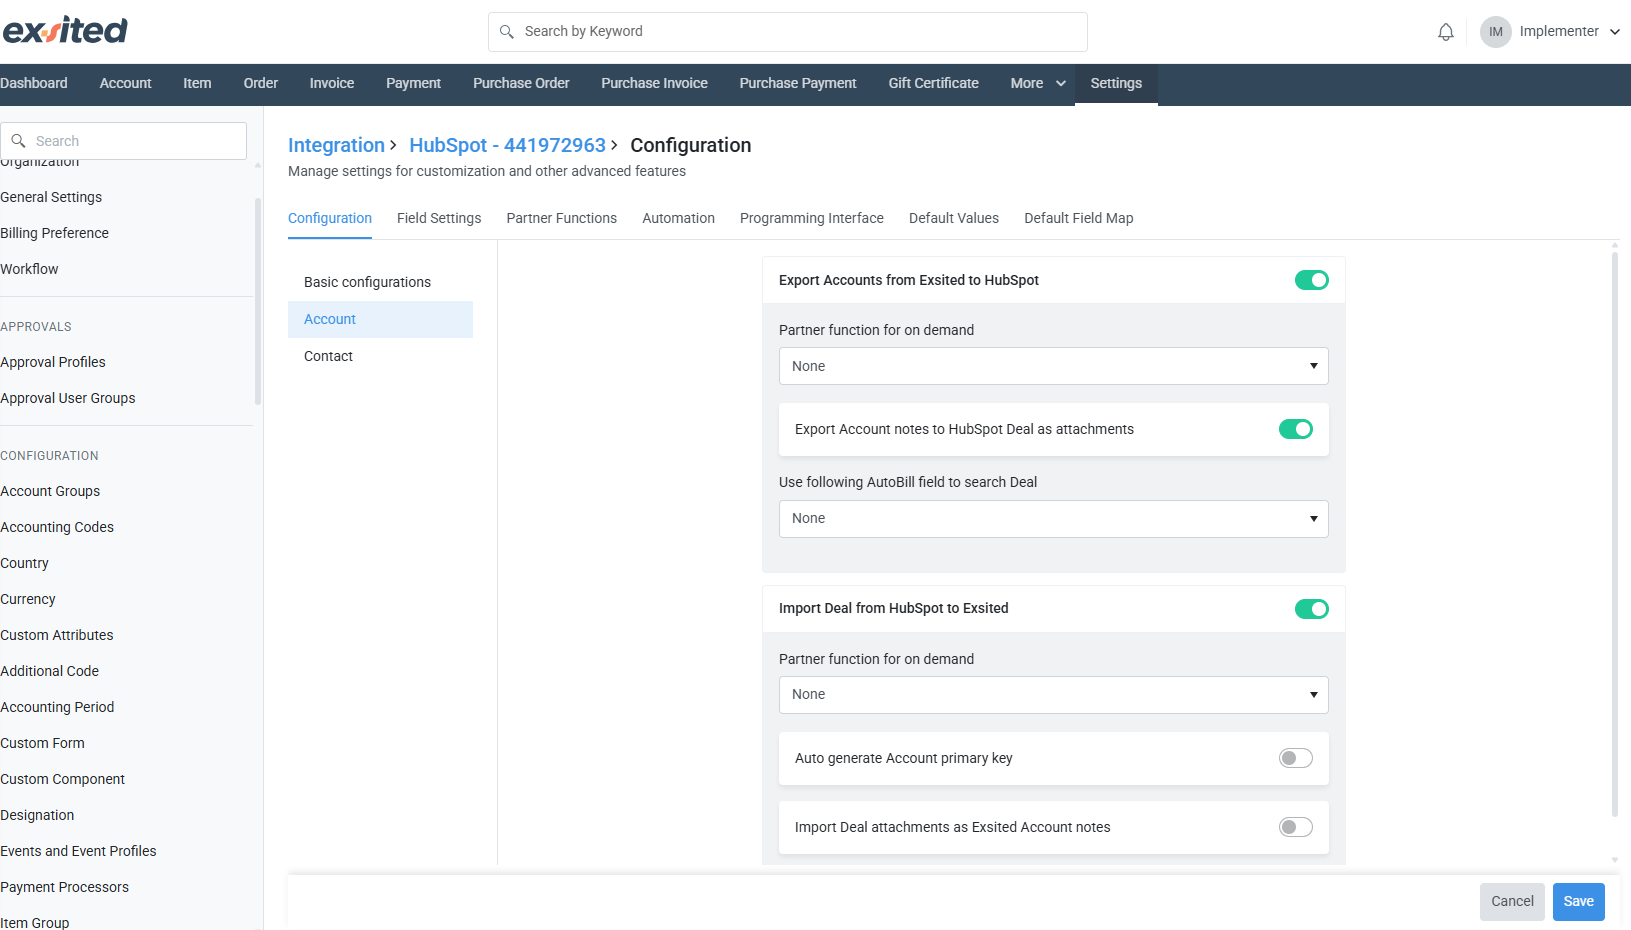The image size is (1631, 930).
Task: Click the configuration panel vertical scrollbar
Action: pos(1615,535)
